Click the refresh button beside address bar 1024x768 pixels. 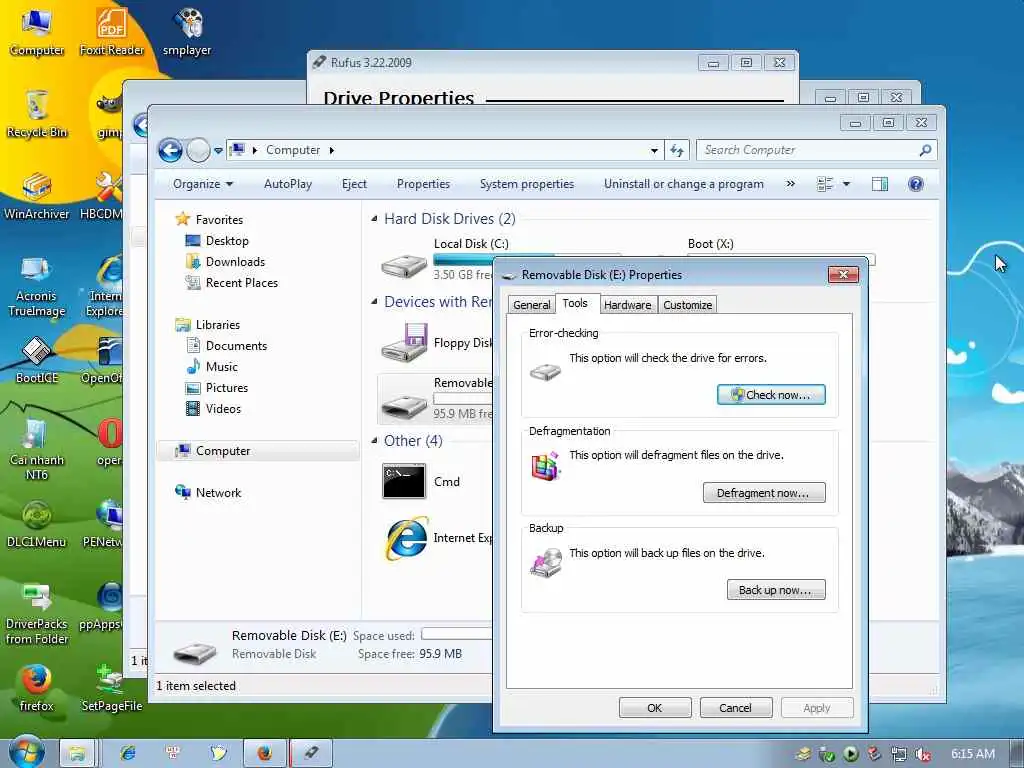click(x=677, y=150)
